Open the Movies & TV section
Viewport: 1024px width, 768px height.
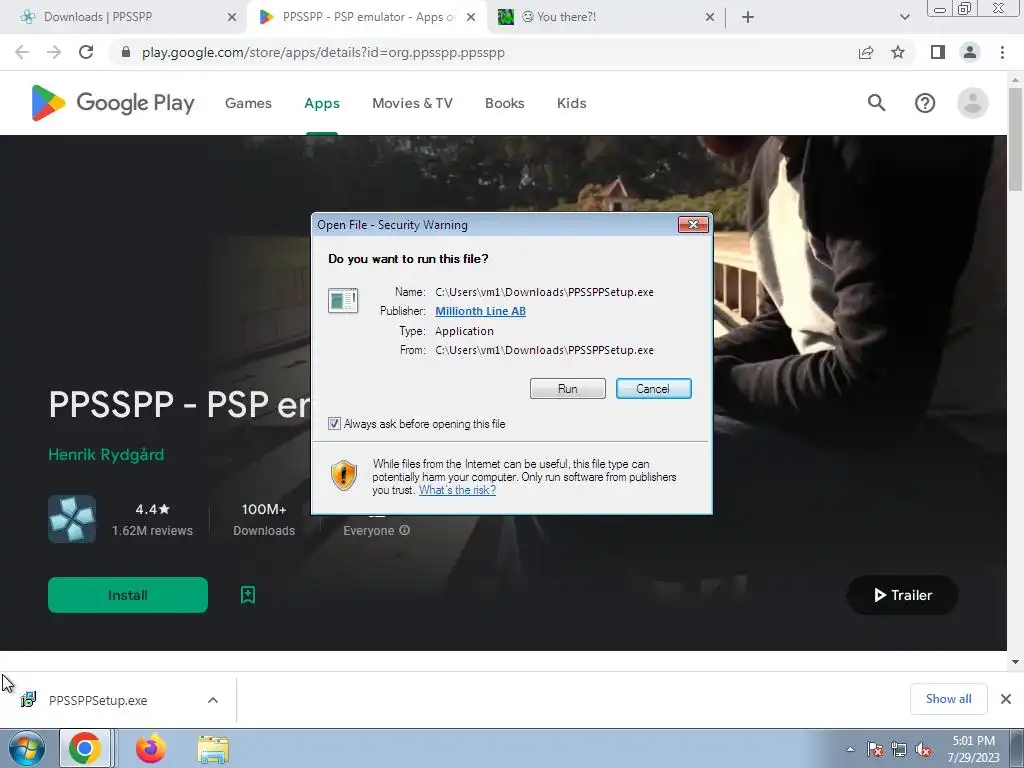[412, 103]
